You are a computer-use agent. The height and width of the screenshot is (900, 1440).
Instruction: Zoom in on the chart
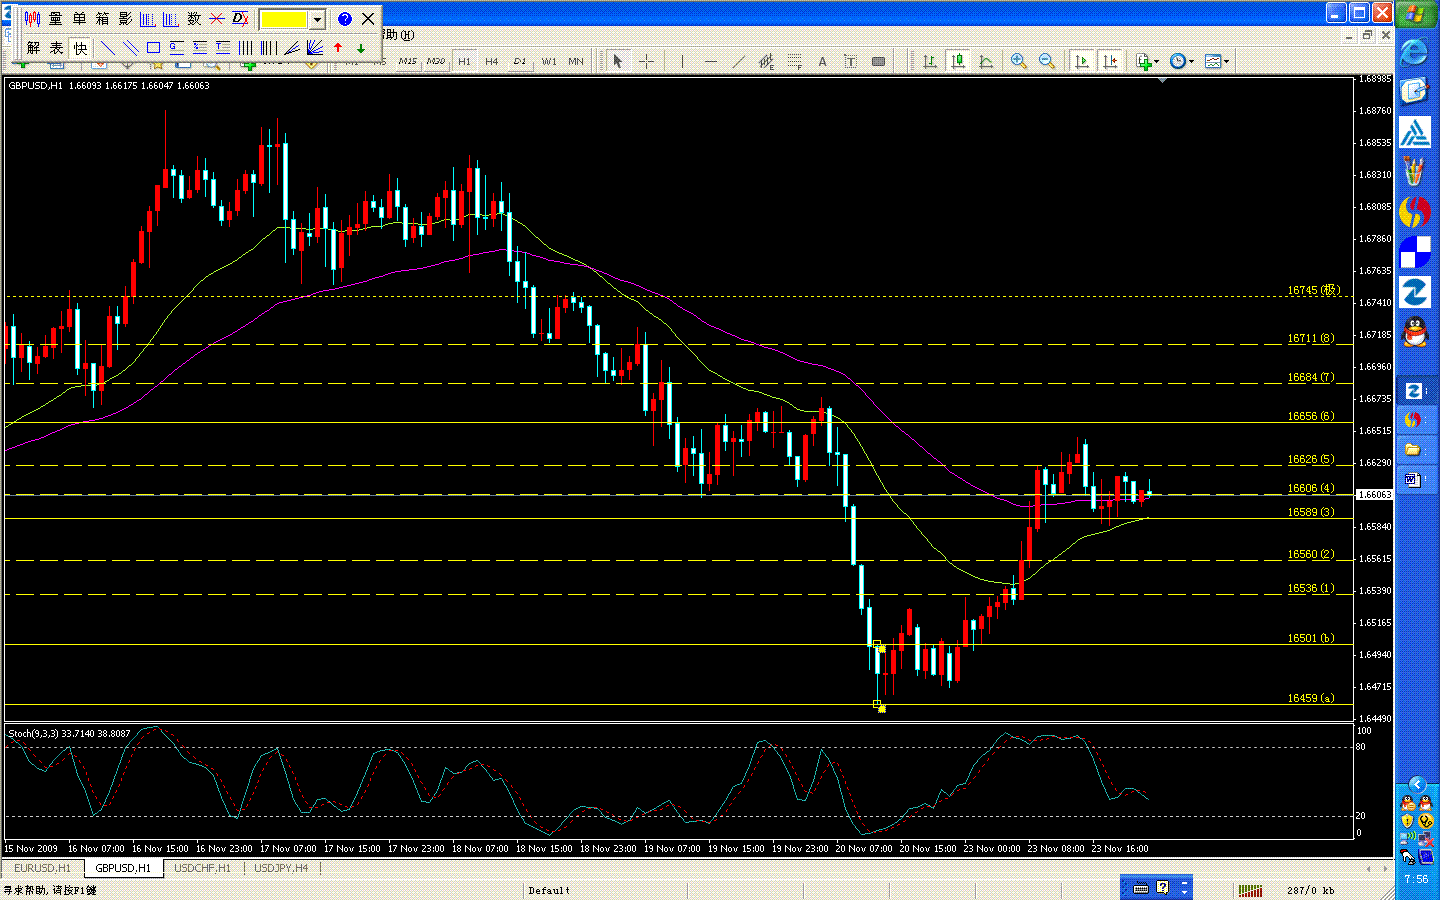[1019, 62]
